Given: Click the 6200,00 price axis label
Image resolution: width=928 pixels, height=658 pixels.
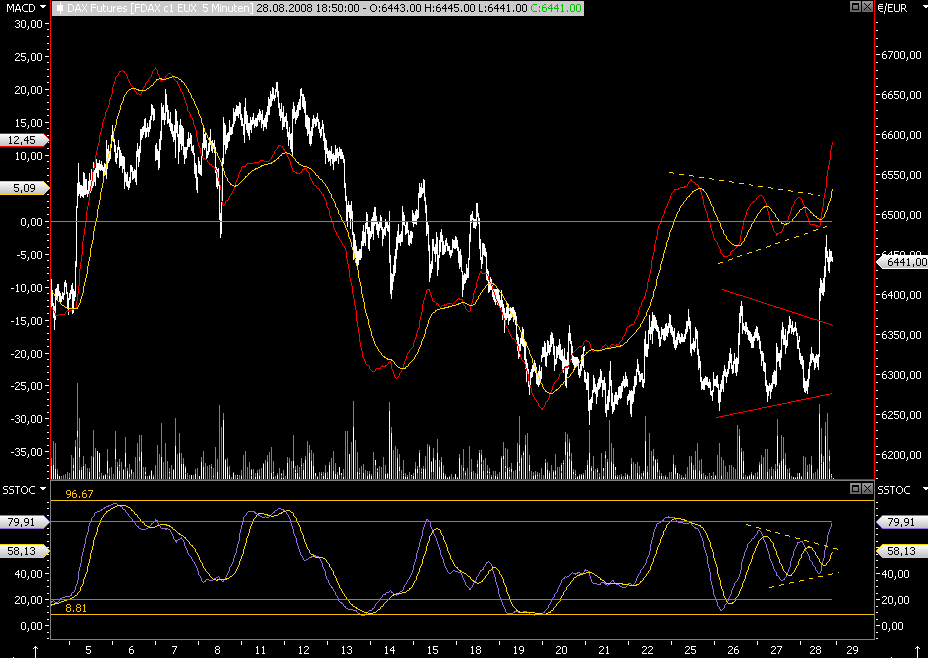Looking at the screenshot, I should (901, 455).
